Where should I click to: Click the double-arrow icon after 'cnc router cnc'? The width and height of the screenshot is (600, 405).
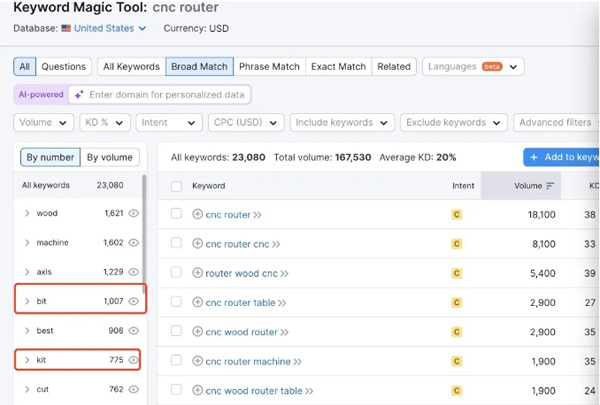276,244
